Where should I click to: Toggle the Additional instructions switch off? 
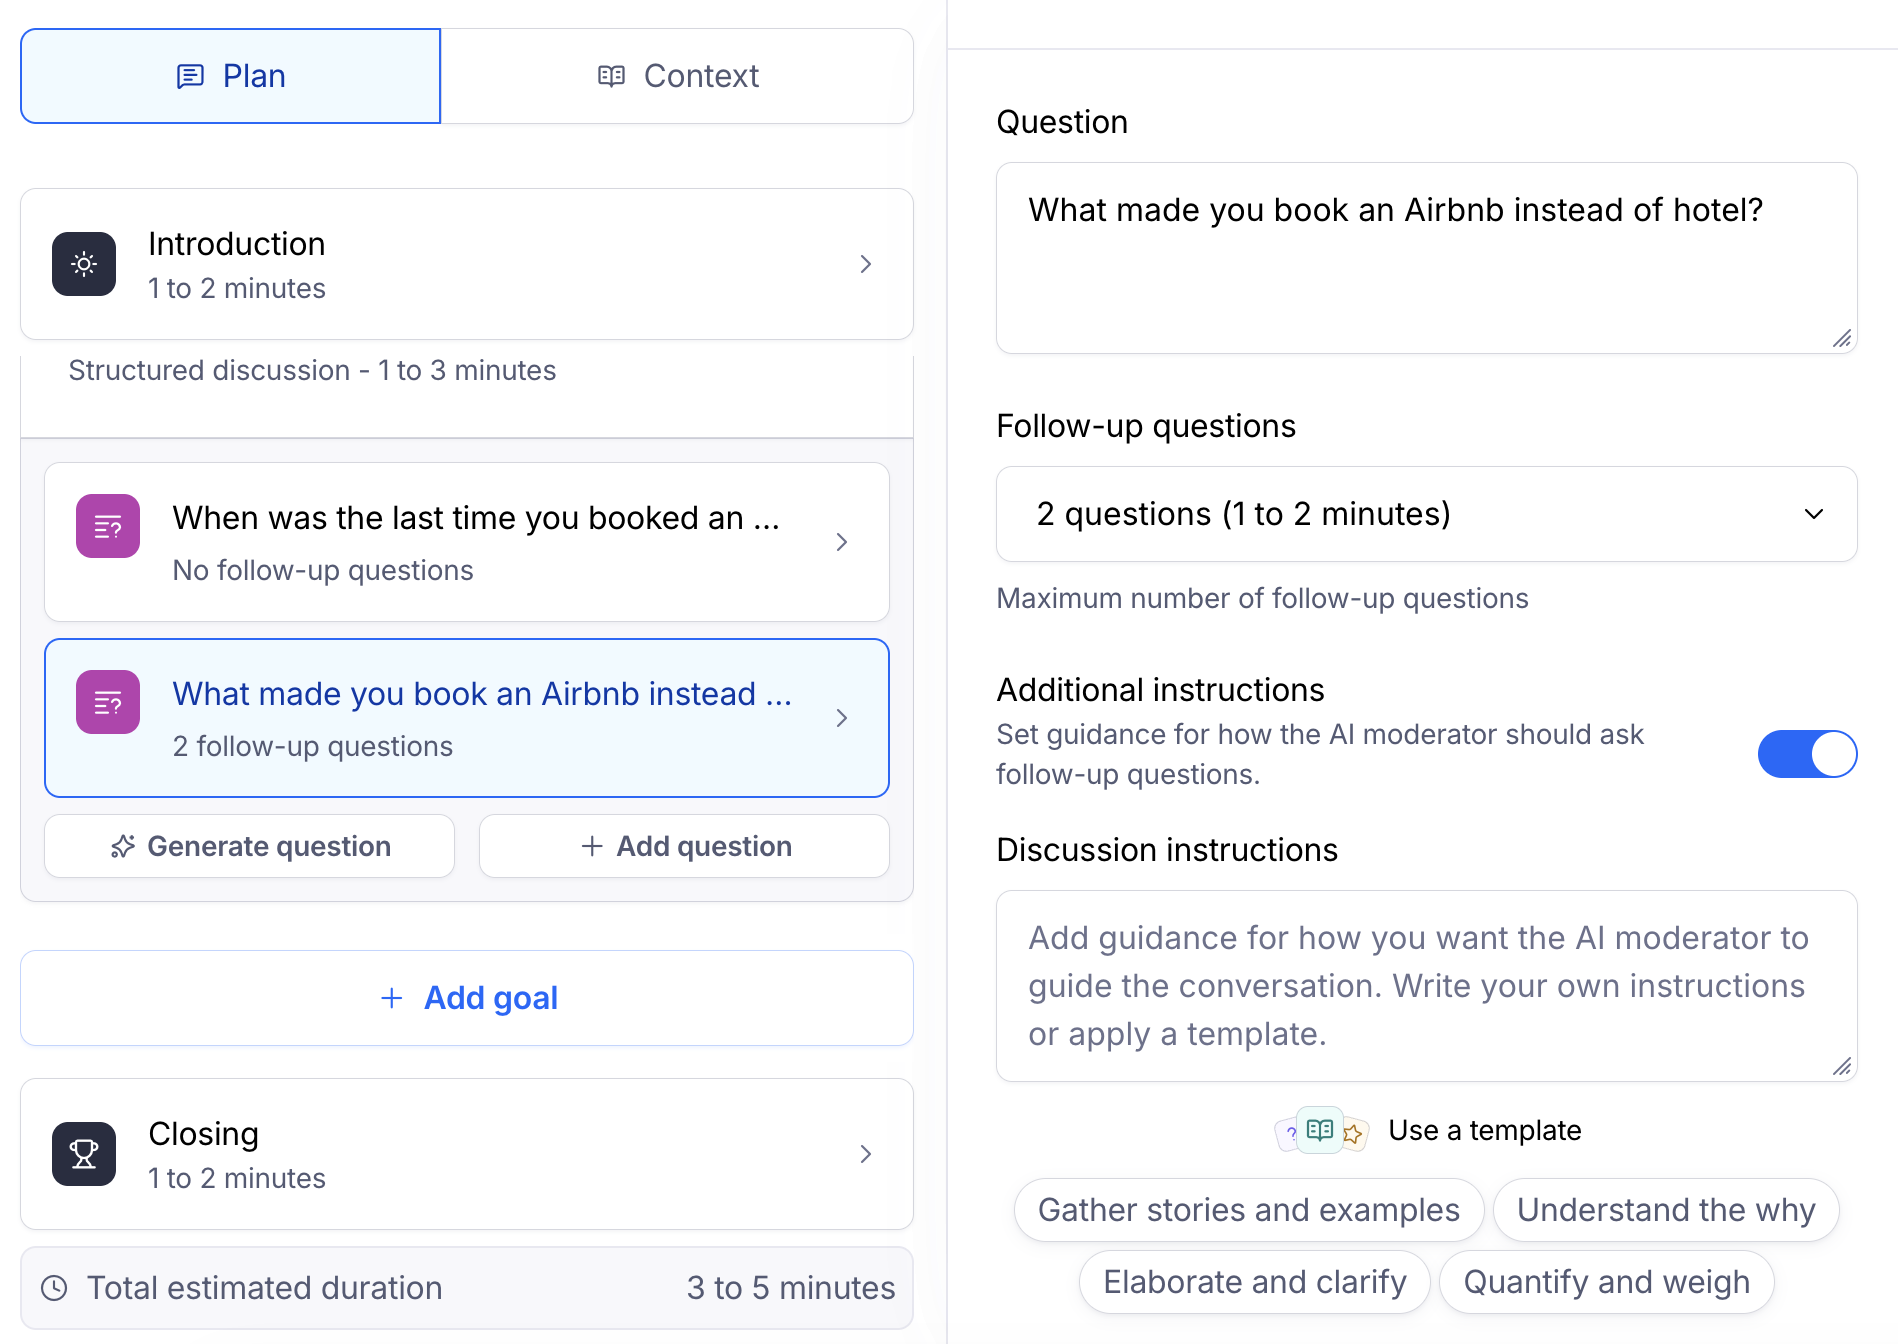click(x=1806, y=754)
